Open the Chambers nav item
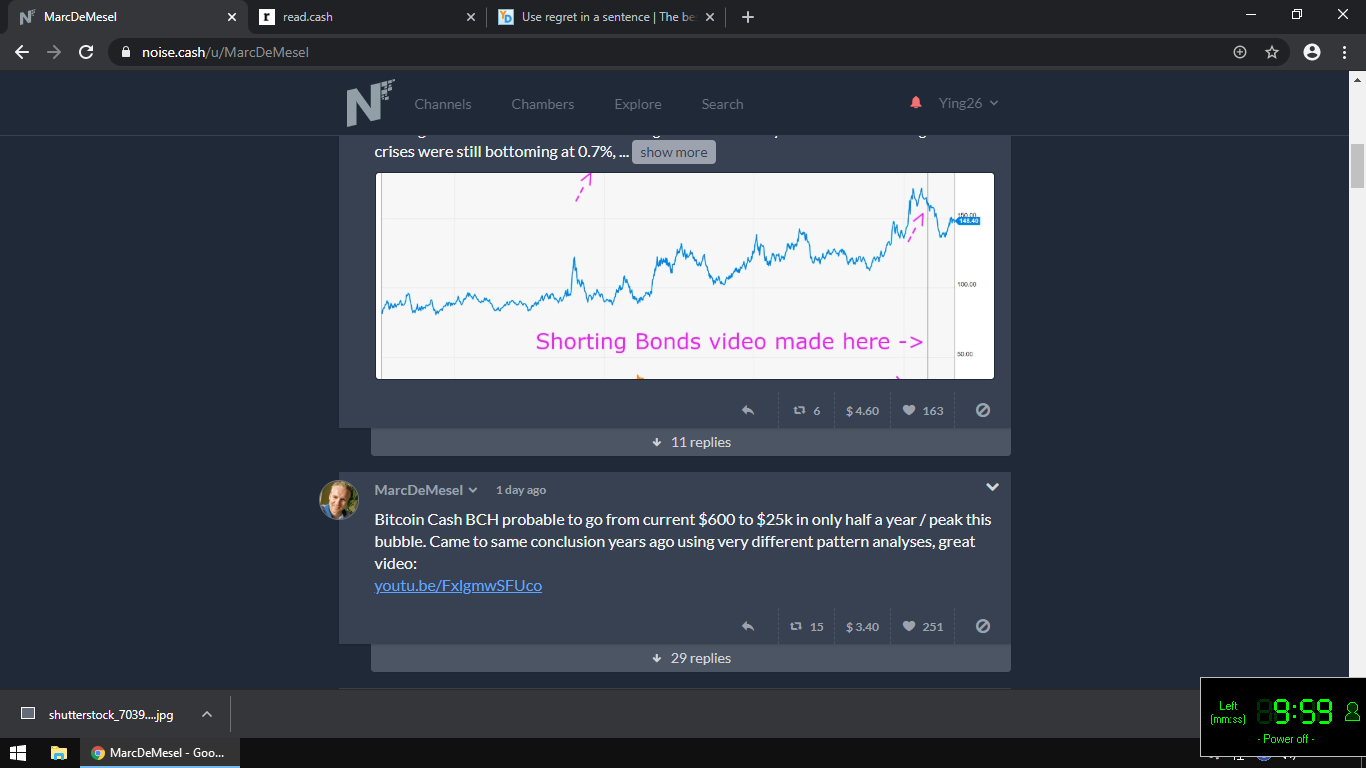The height and width of the screenshot is (768, 1366). click(x=543, y=104)
